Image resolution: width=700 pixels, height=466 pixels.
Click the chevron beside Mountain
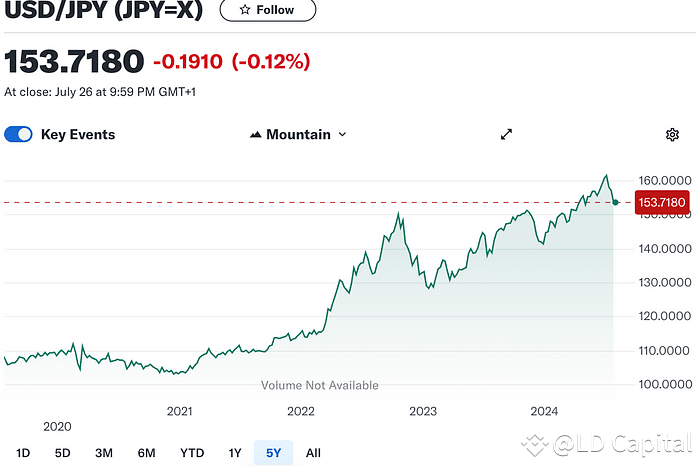[x=342, y=135]
